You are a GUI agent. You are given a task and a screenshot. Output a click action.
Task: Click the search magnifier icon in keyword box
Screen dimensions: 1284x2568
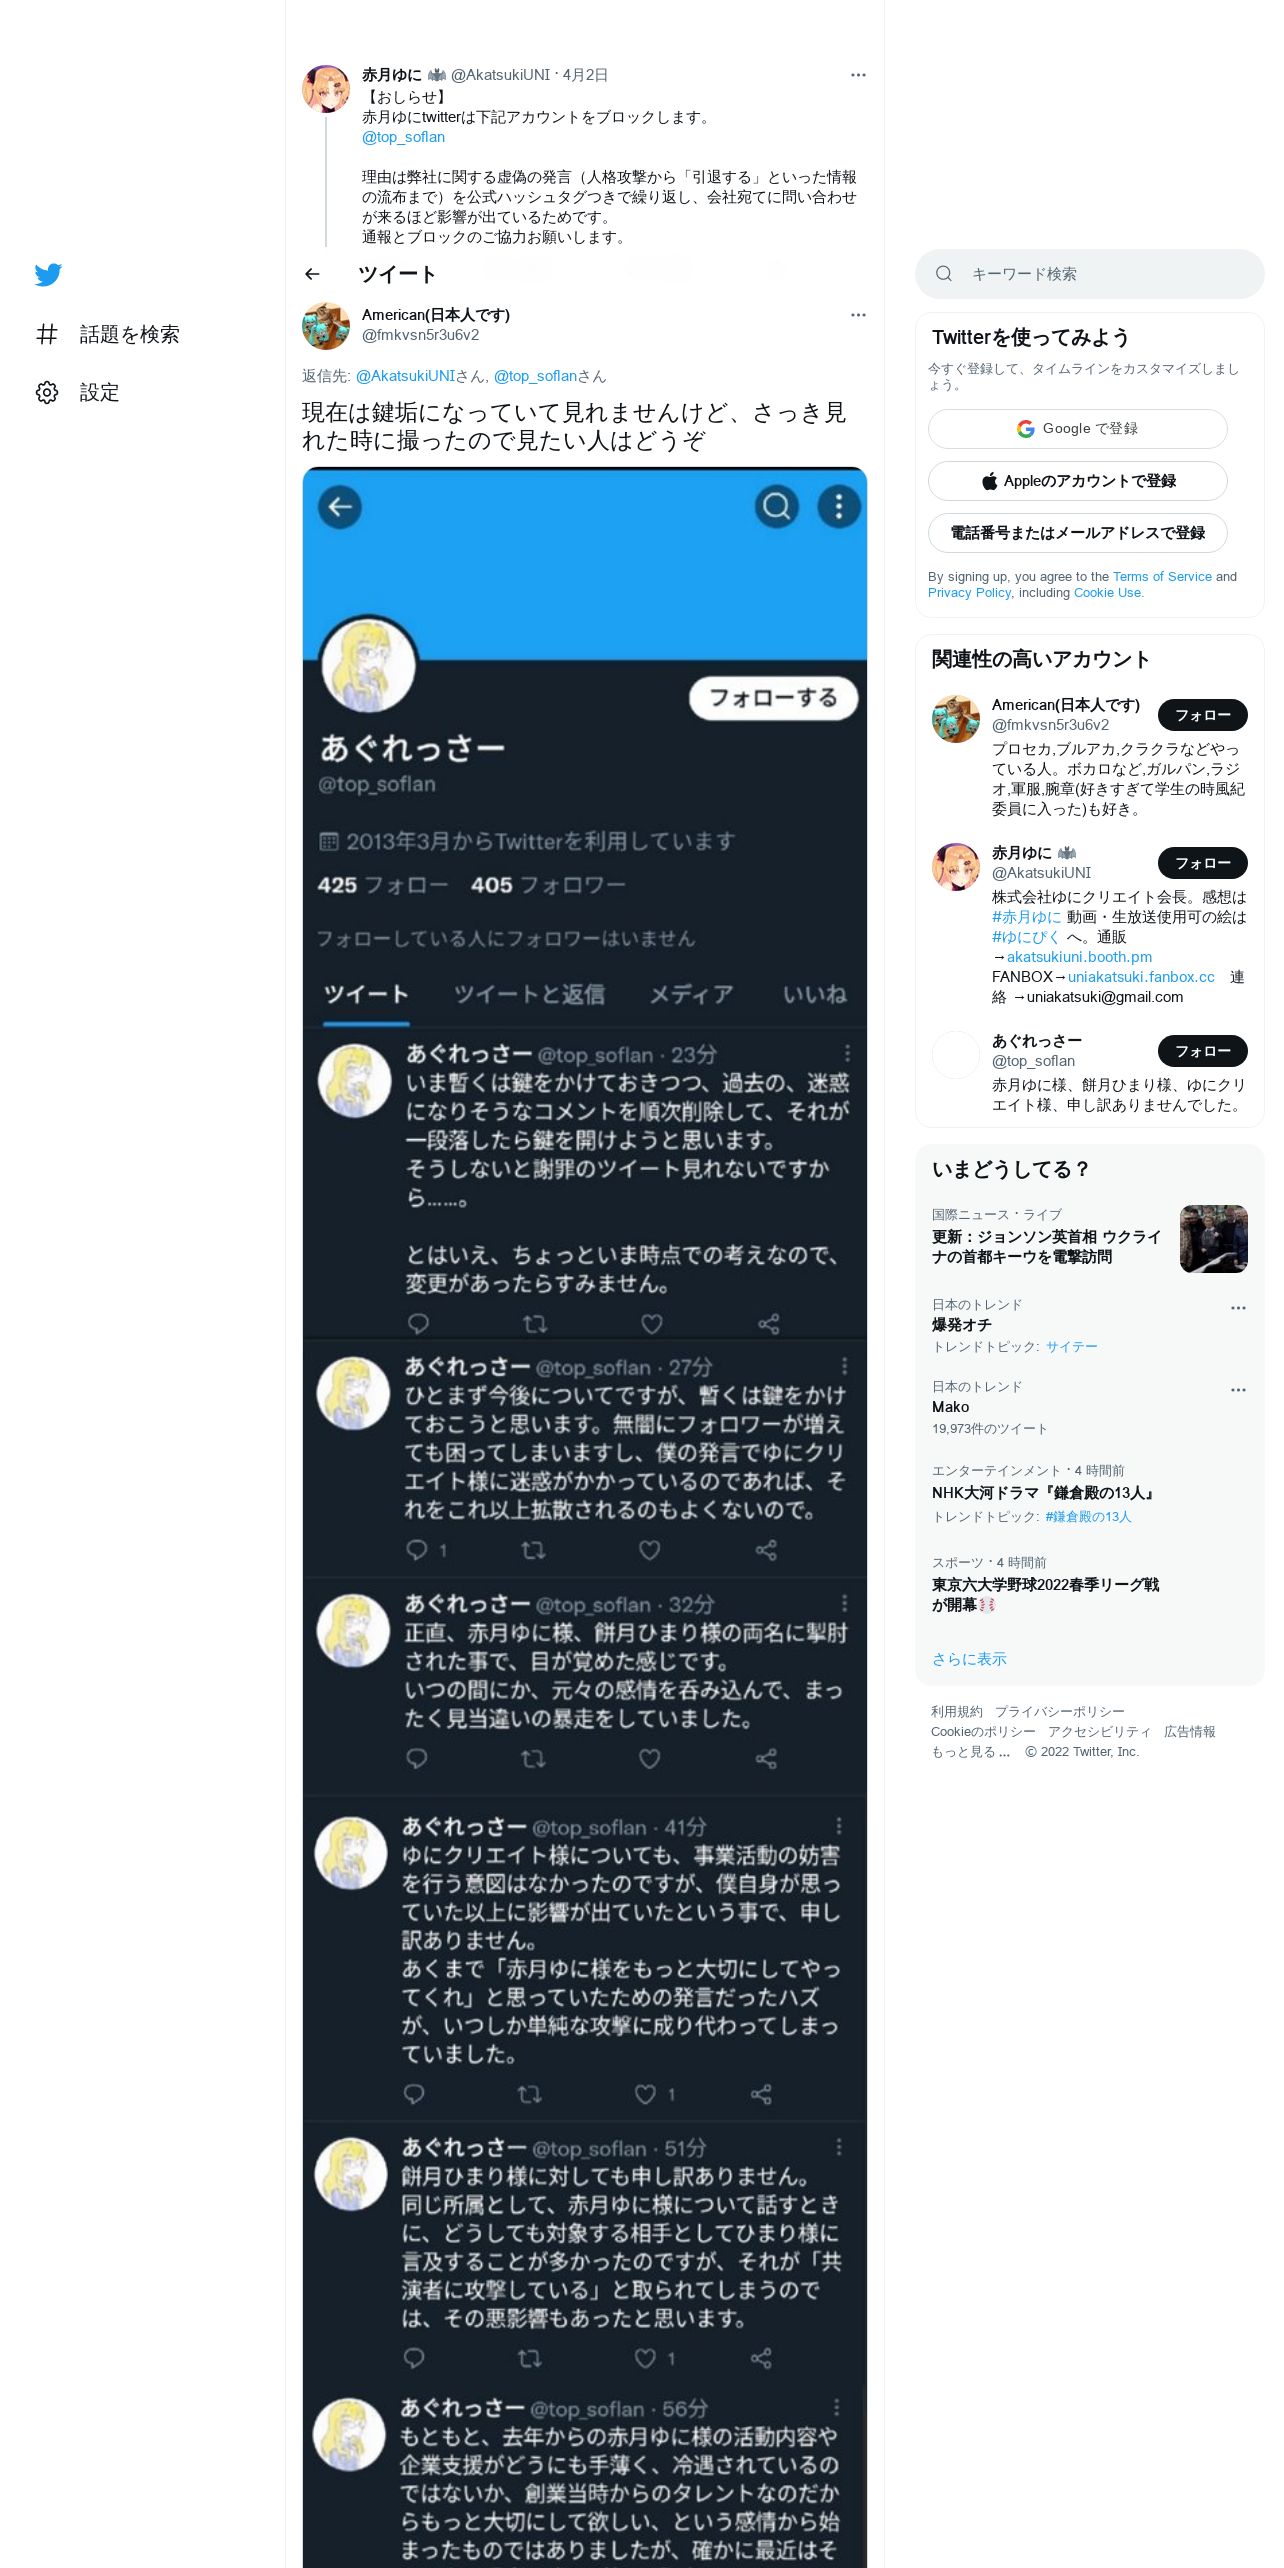(x=944, y=274)
